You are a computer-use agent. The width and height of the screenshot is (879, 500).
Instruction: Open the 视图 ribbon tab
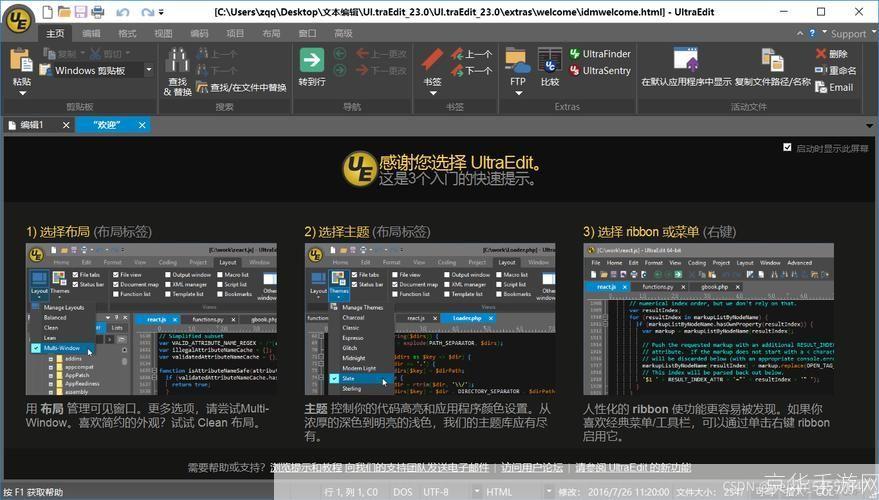[x=163, y=33]
